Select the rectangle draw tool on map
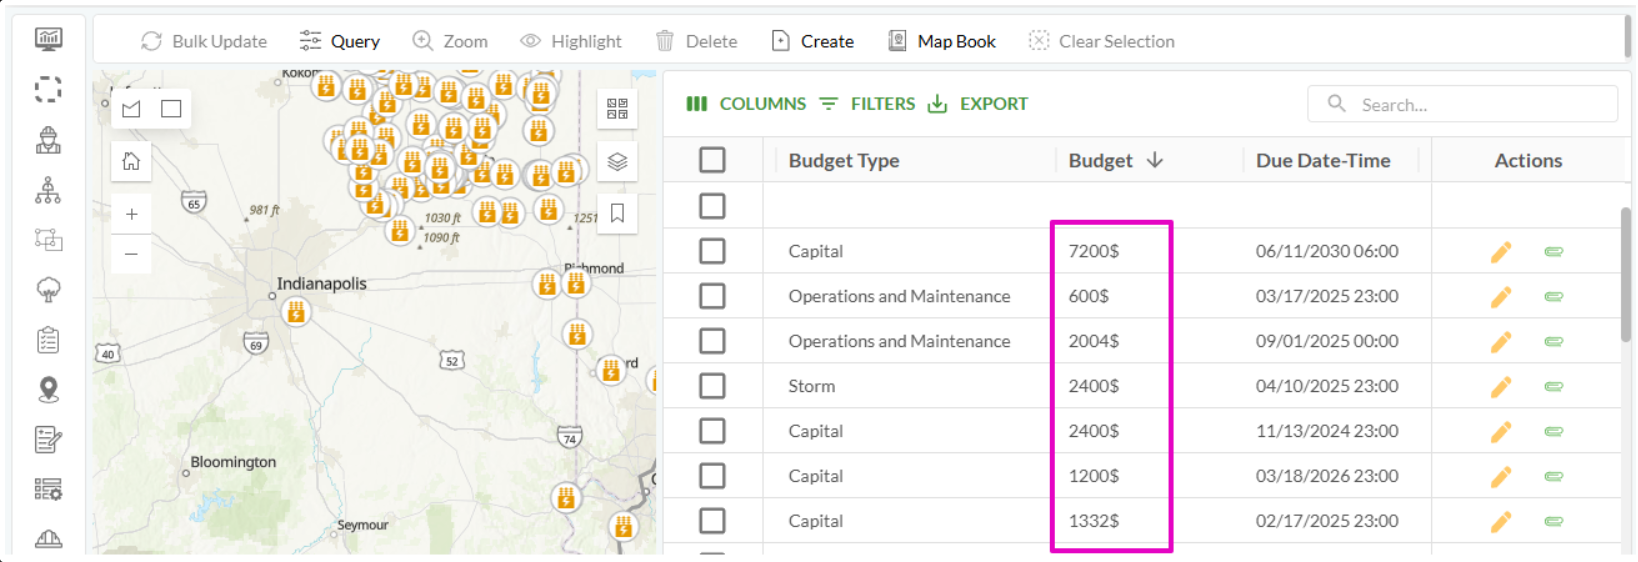 (x=171, y=109)
